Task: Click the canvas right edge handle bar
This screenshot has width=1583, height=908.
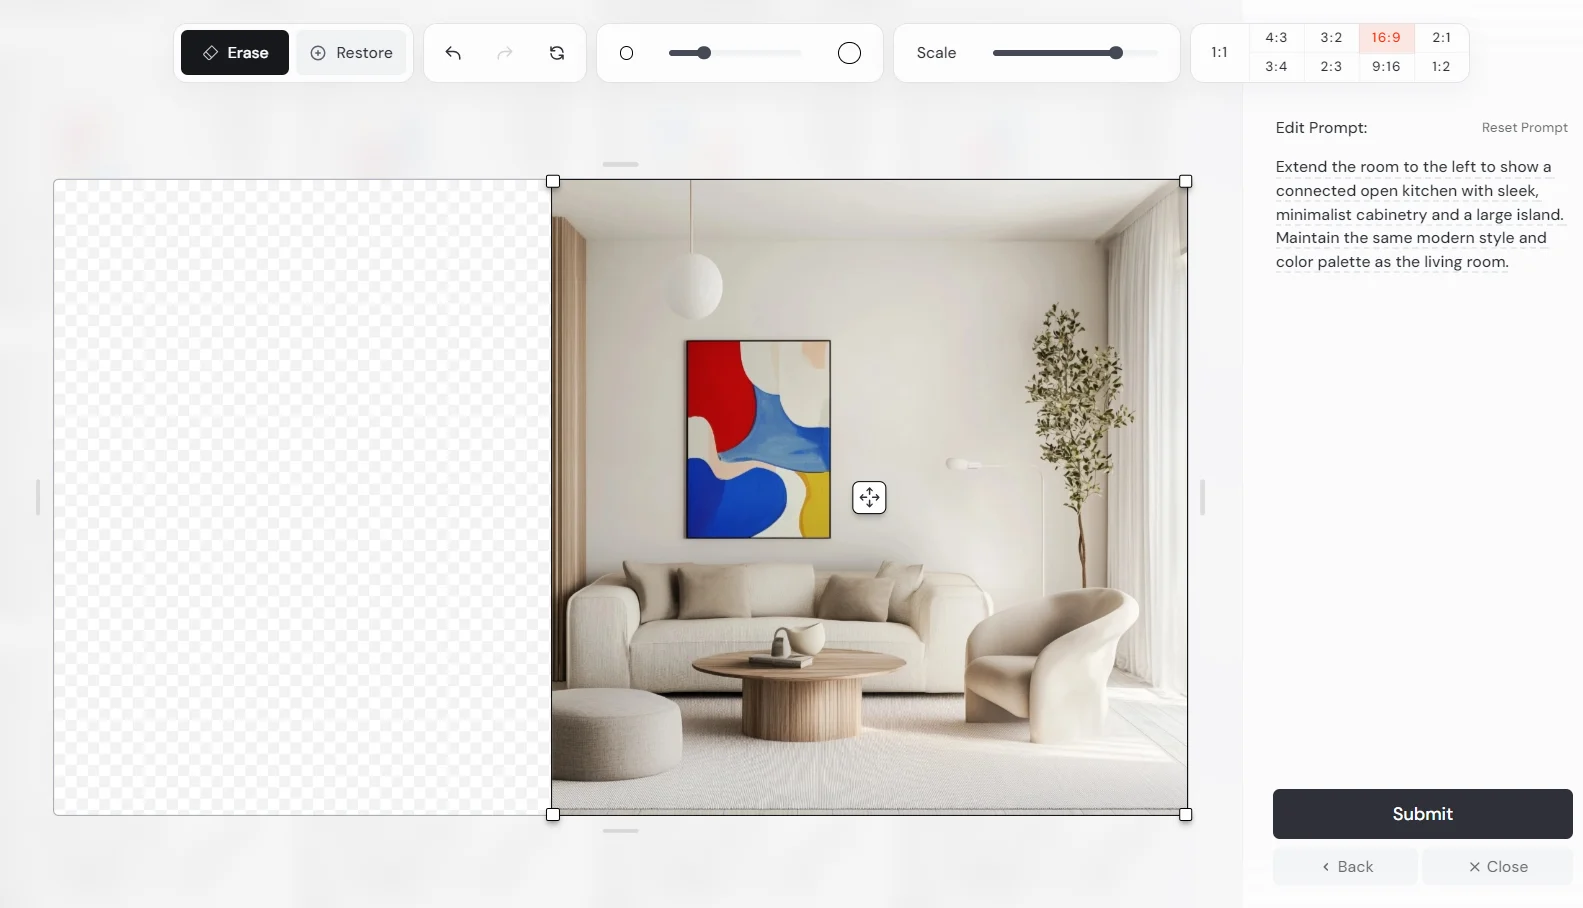Action: tap(1202, 497)
